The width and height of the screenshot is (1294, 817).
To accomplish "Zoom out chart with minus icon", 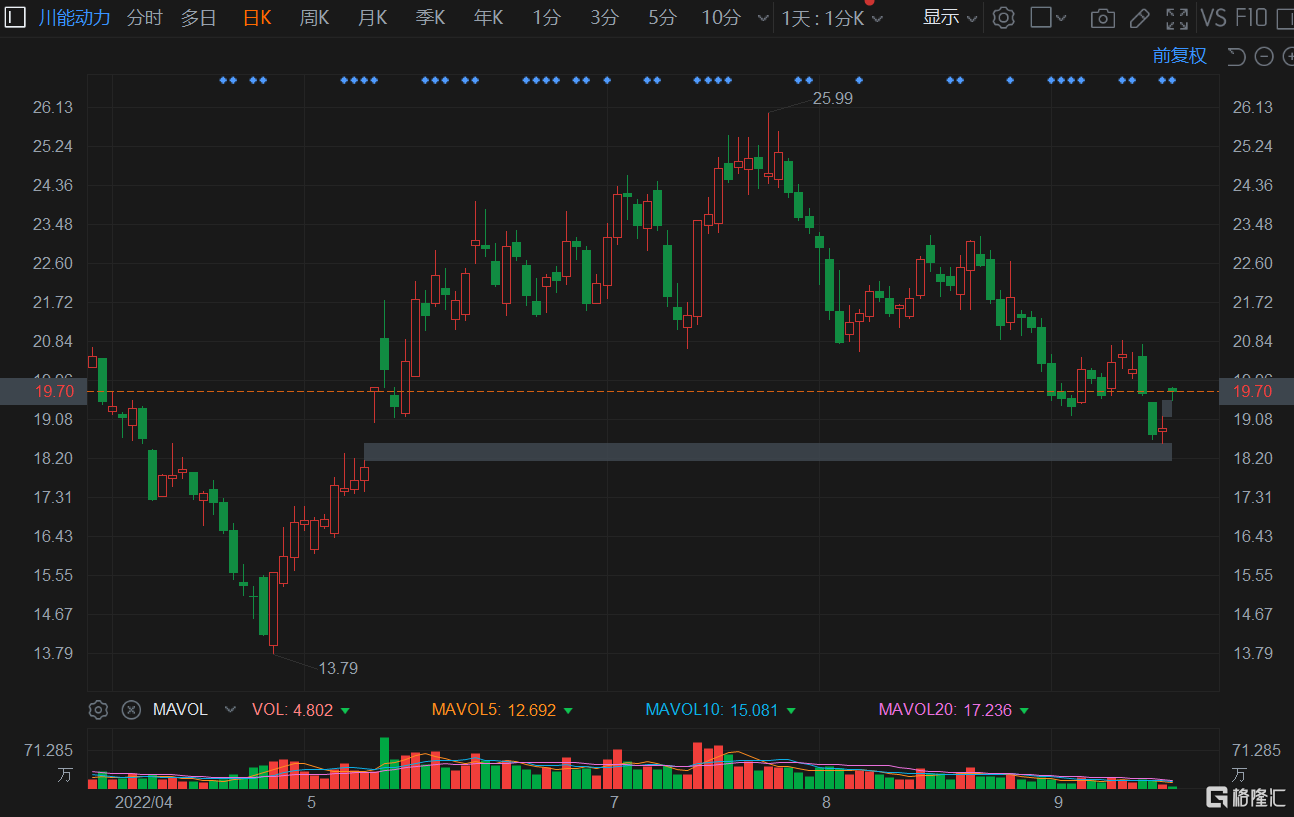I will pos(1263,57).
